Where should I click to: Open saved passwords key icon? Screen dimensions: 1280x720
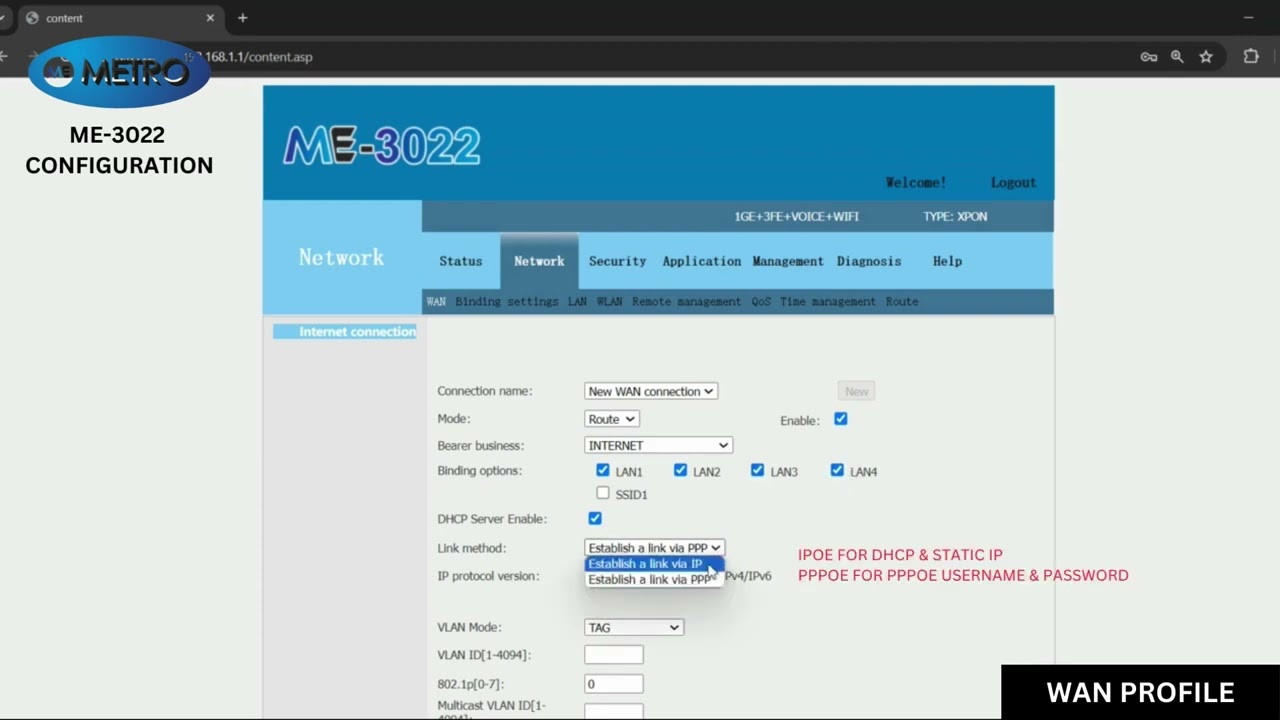[x=1149, y=57]
